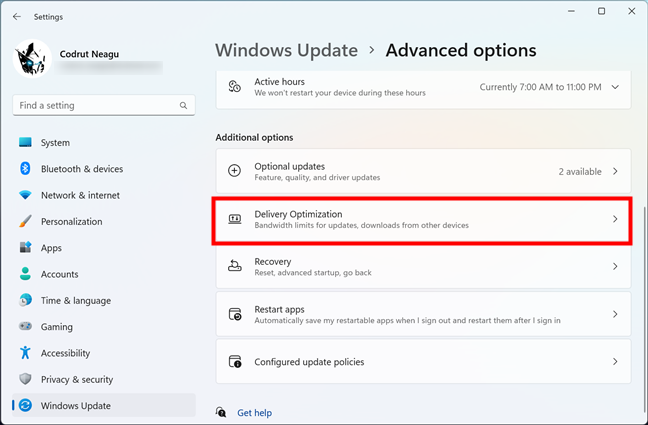Click 'Reset, advanced startup, go back' text
This screenshot has width=648, height=425.
pos(313,272)
